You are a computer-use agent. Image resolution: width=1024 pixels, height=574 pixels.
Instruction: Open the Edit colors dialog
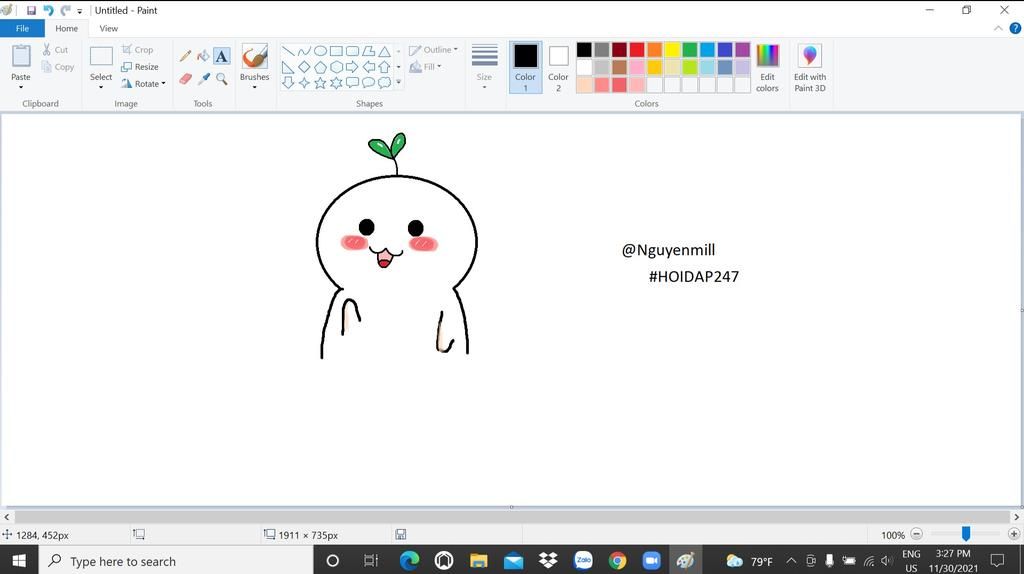(767, 68)
